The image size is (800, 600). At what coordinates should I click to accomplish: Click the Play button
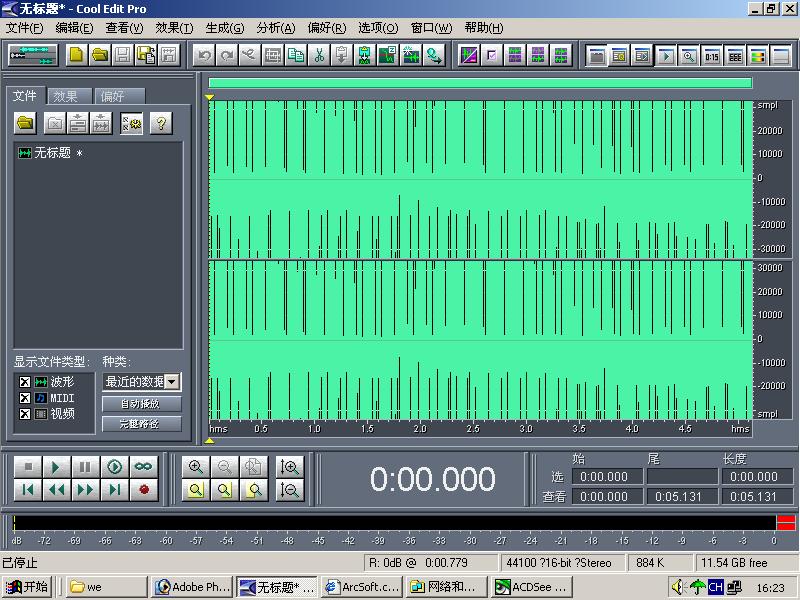[x=55, y=467]
